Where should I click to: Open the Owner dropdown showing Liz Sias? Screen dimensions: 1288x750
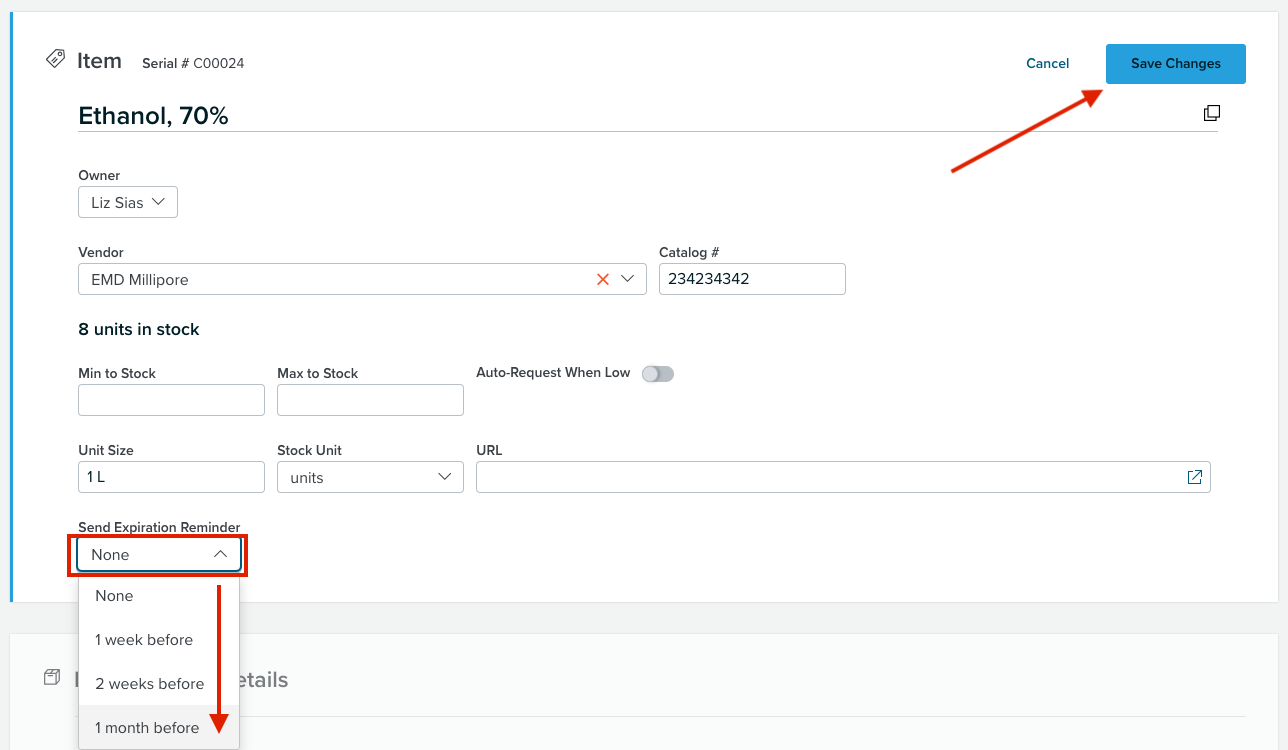tap(128, 202)
